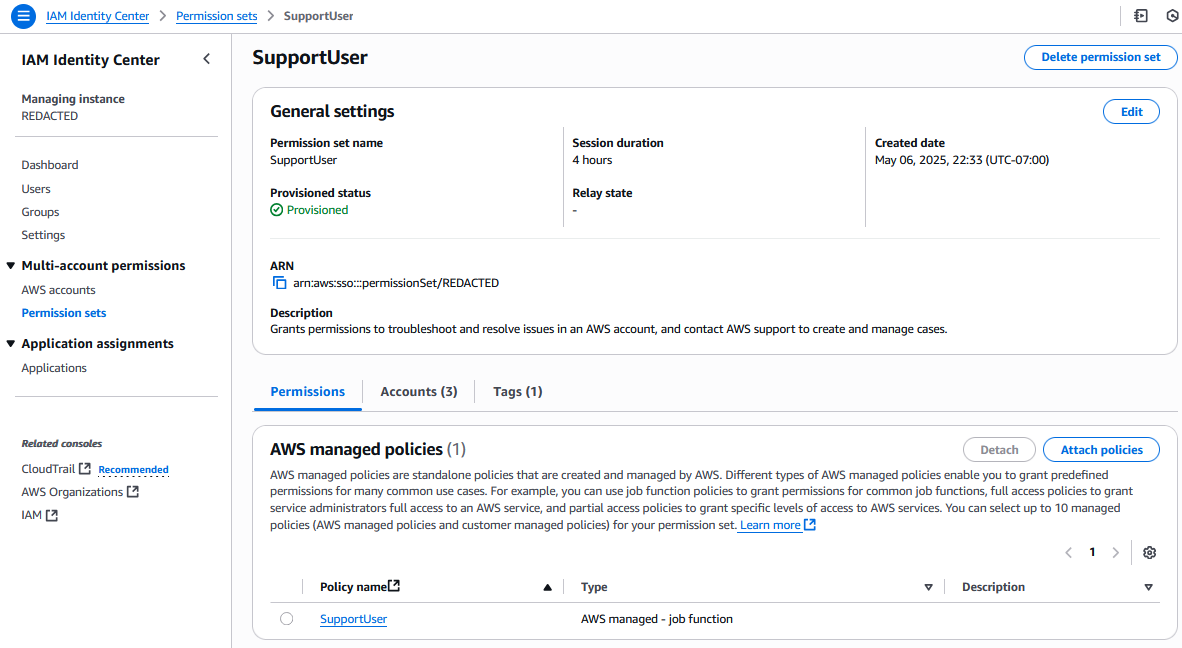Click the 'Provisioned' status text
Viewport: 1182px width, 648px height.
(x=317, y=210)
